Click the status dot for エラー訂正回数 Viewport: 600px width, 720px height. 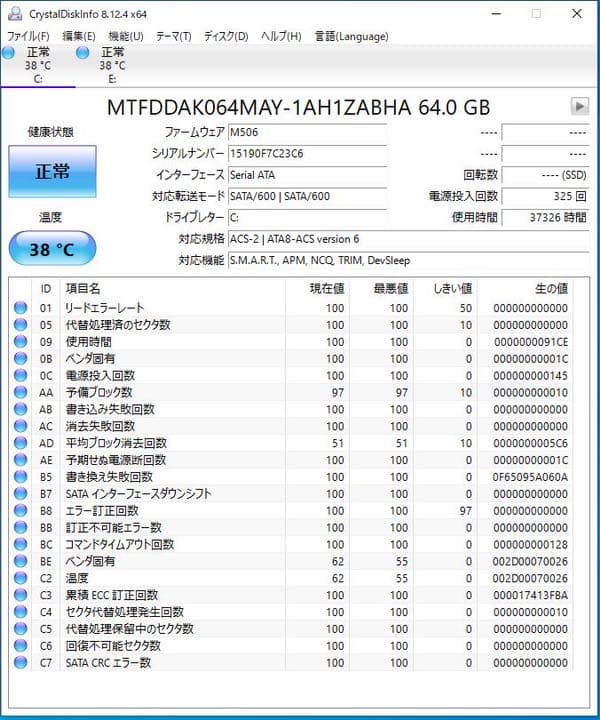[x=20, y=511]
